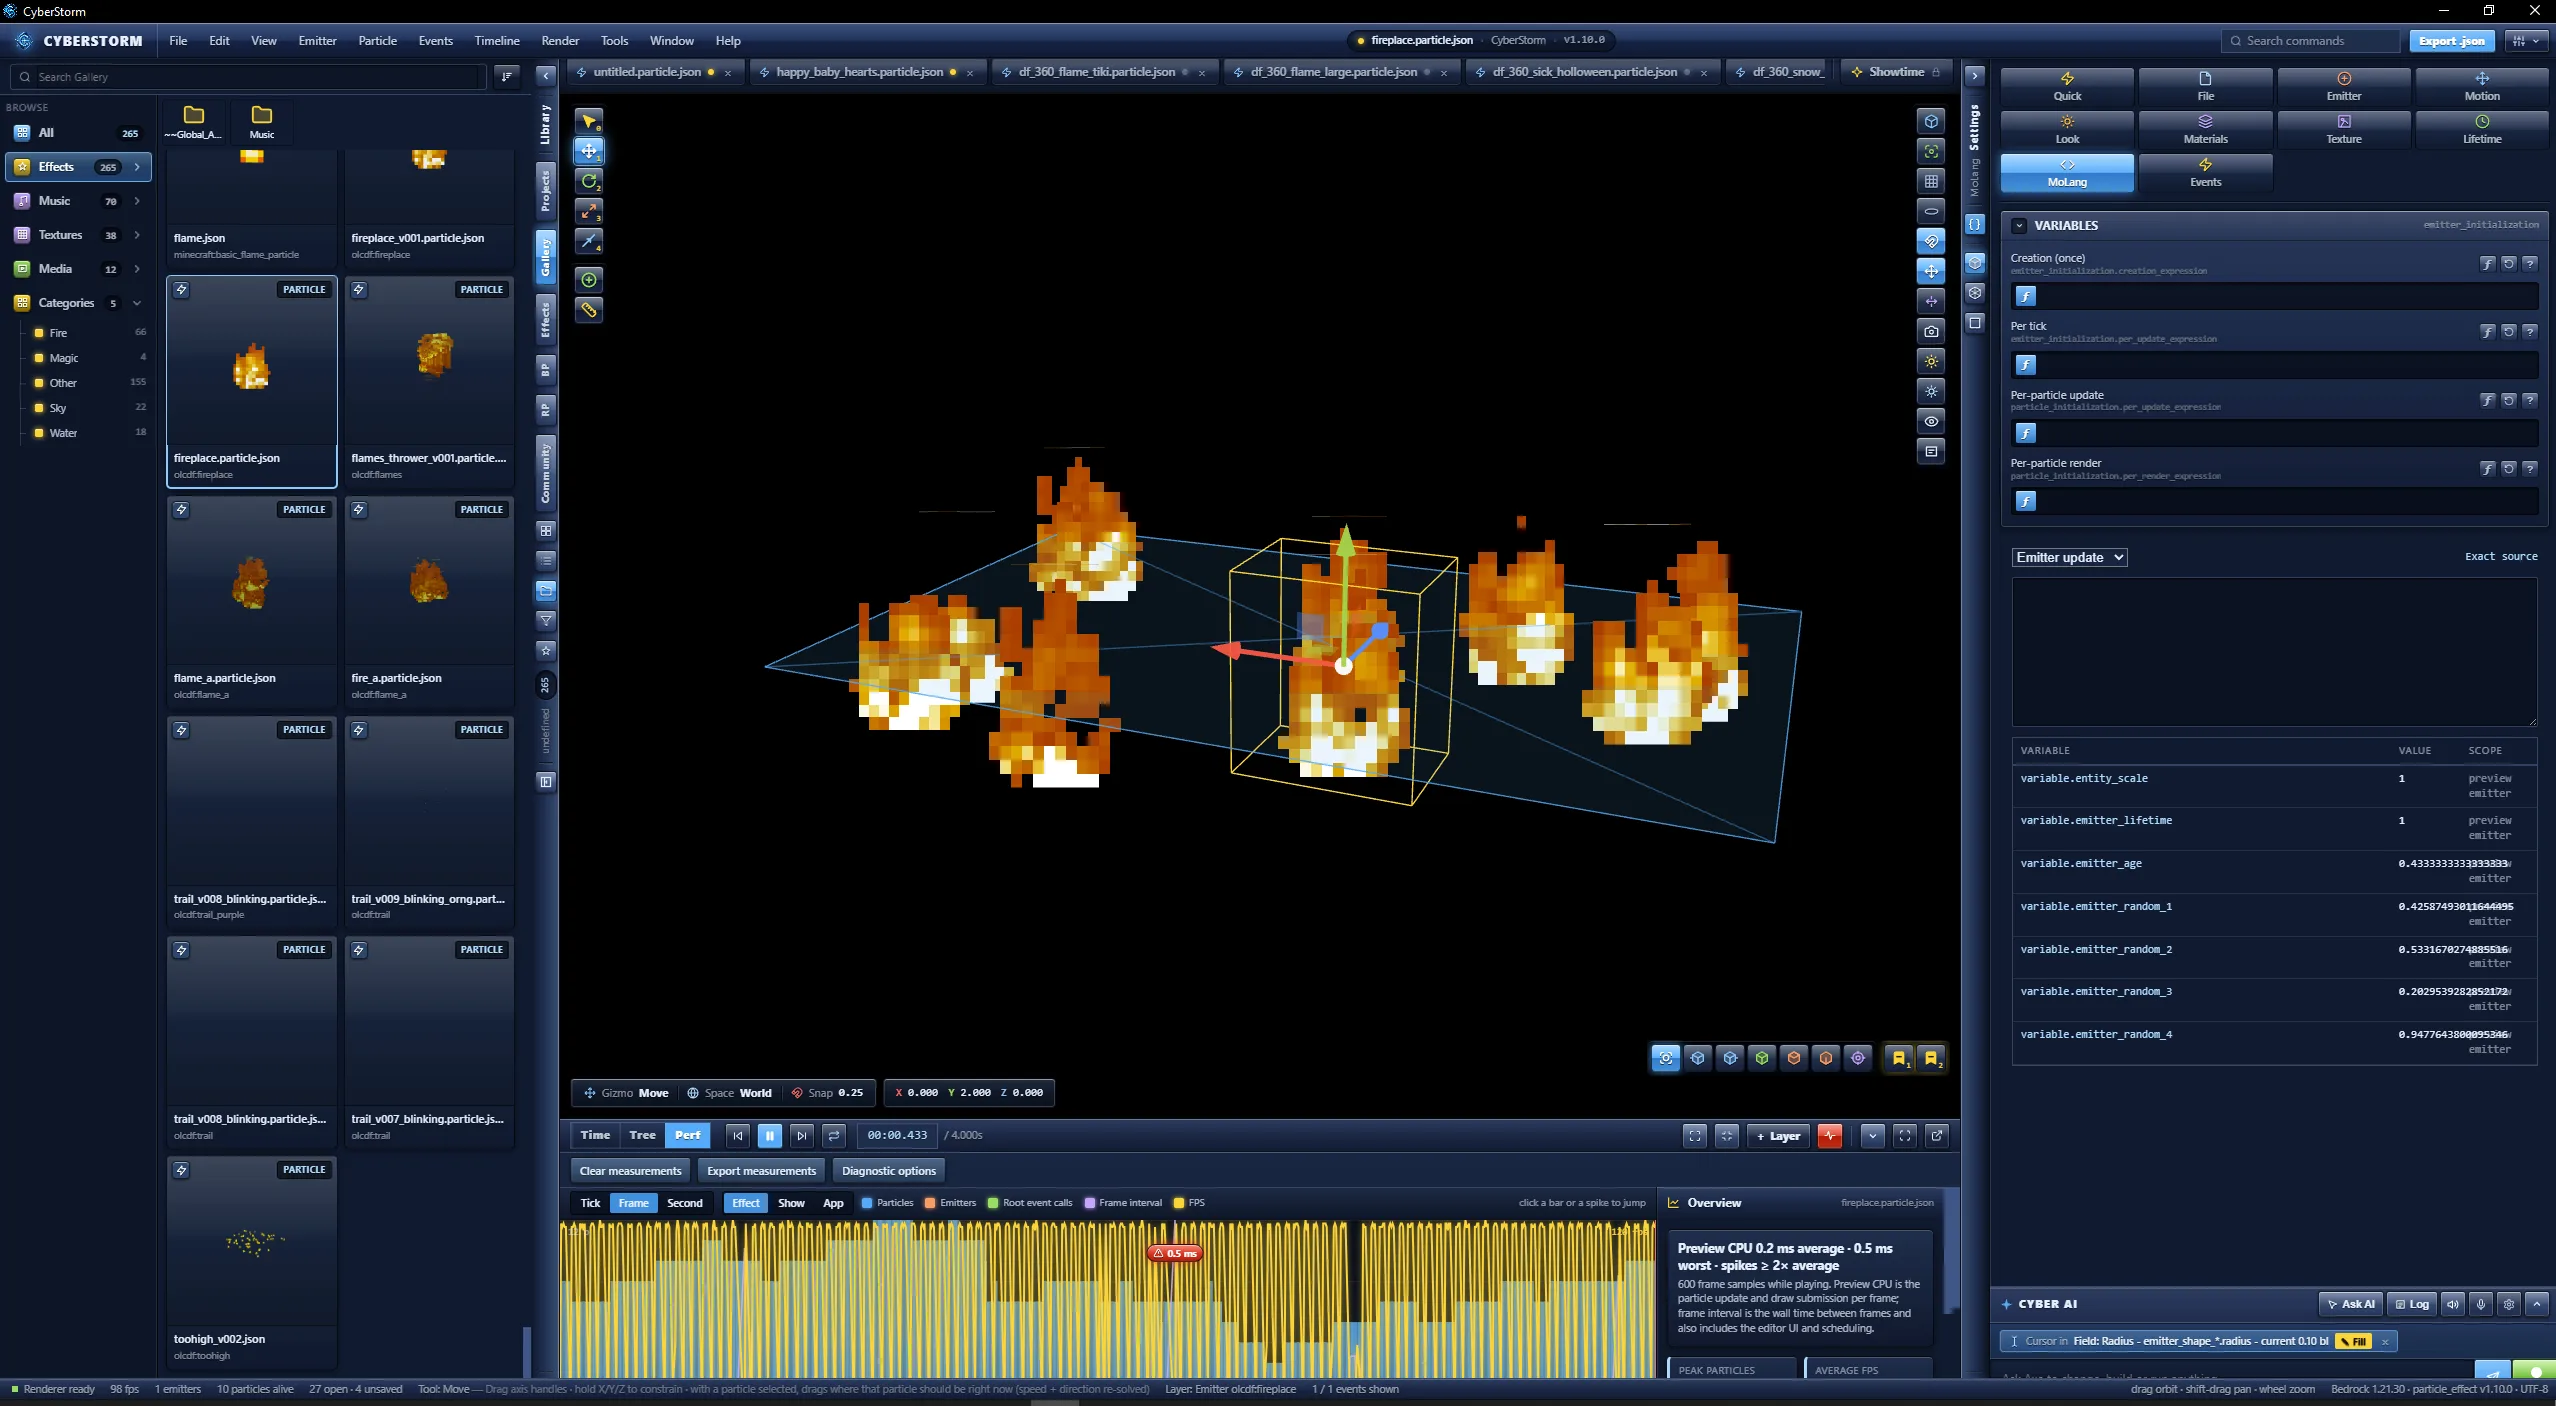
Task: Open the Music folder in gallery
Action: (262, 121)
